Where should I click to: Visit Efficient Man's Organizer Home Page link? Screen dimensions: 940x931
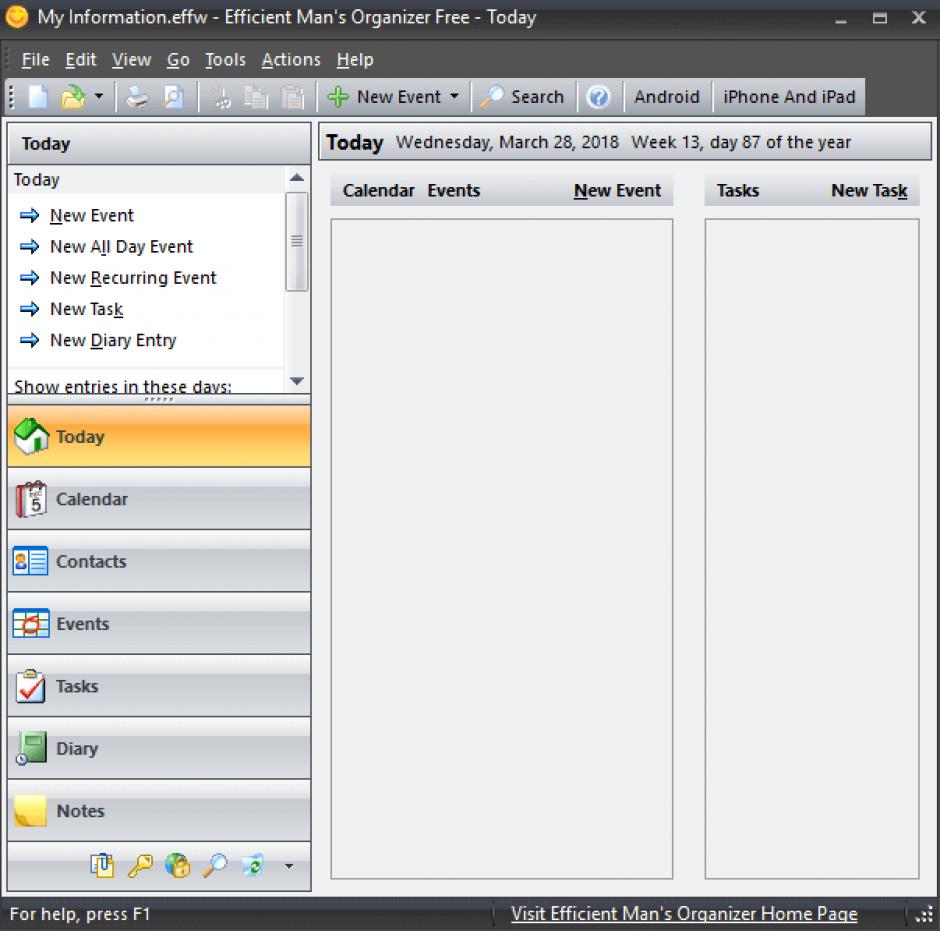[684, 914]
